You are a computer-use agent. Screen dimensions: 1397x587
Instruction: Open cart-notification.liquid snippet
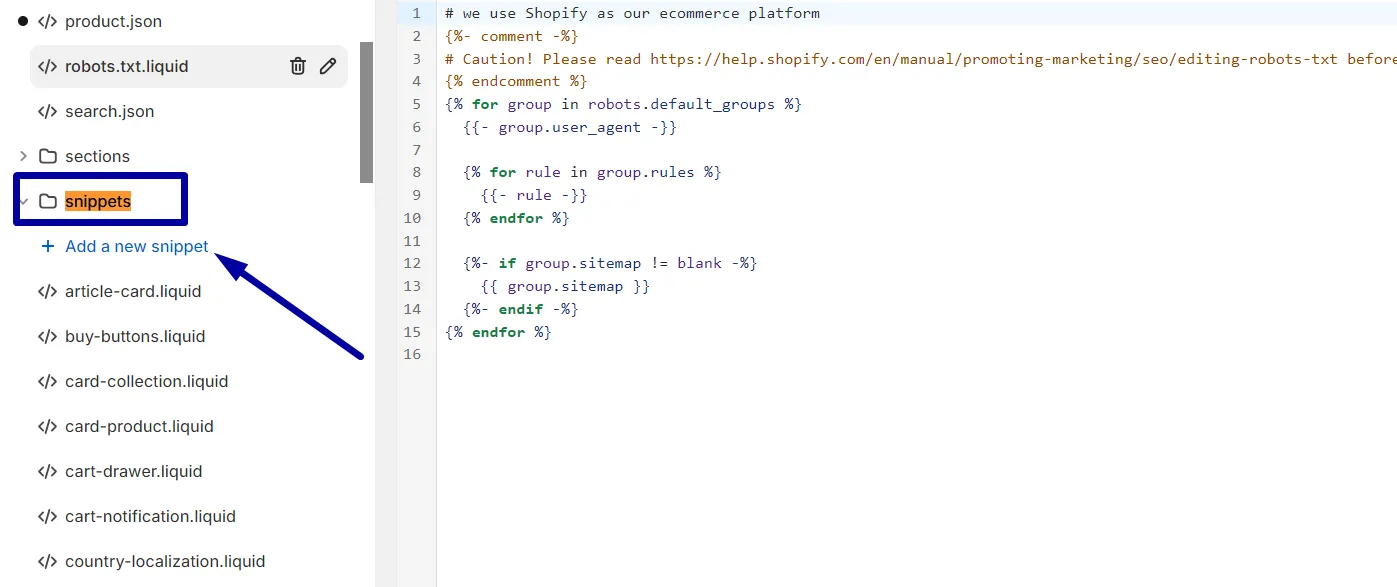[150, 516]
